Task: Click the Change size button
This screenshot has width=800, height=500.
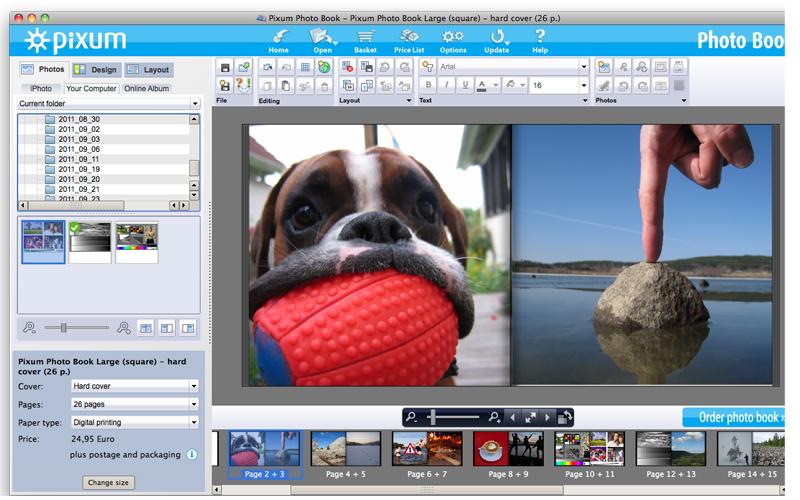Action: tap(109, 482)
